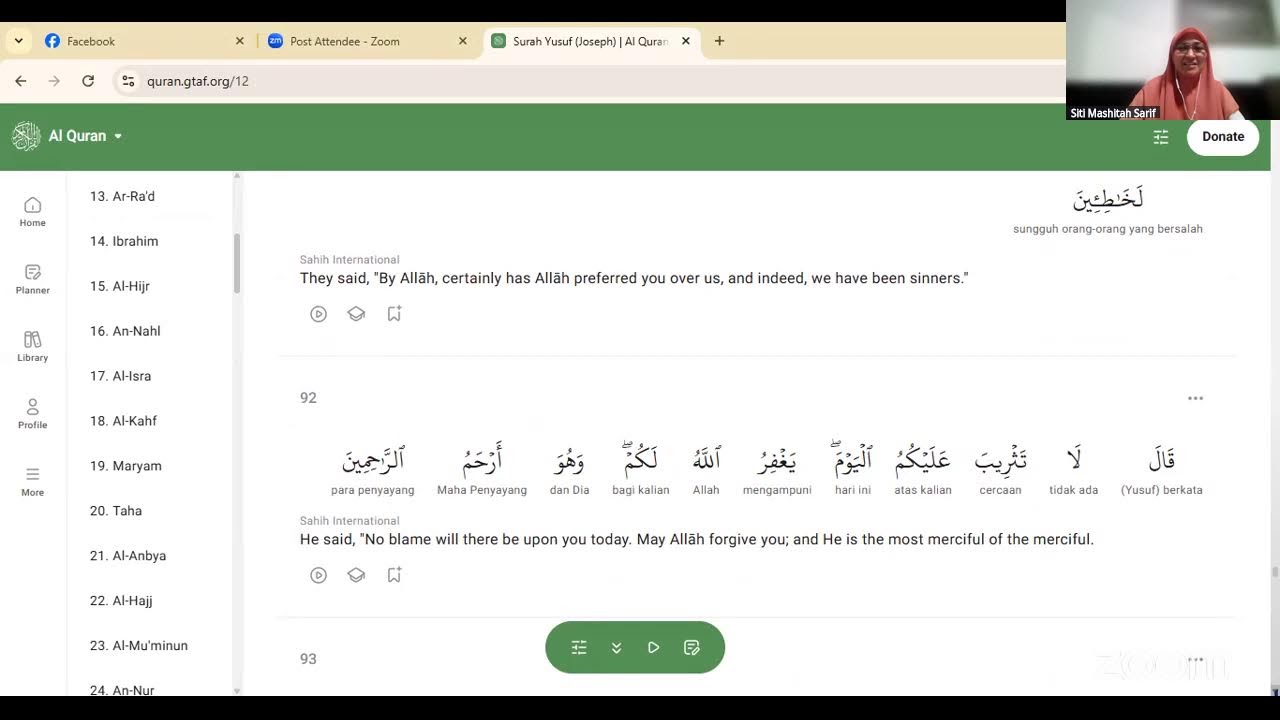Click the Al Quran logo icon
Image resolution: width=1280 pixels, height=720 pixels.
[26, 136]
